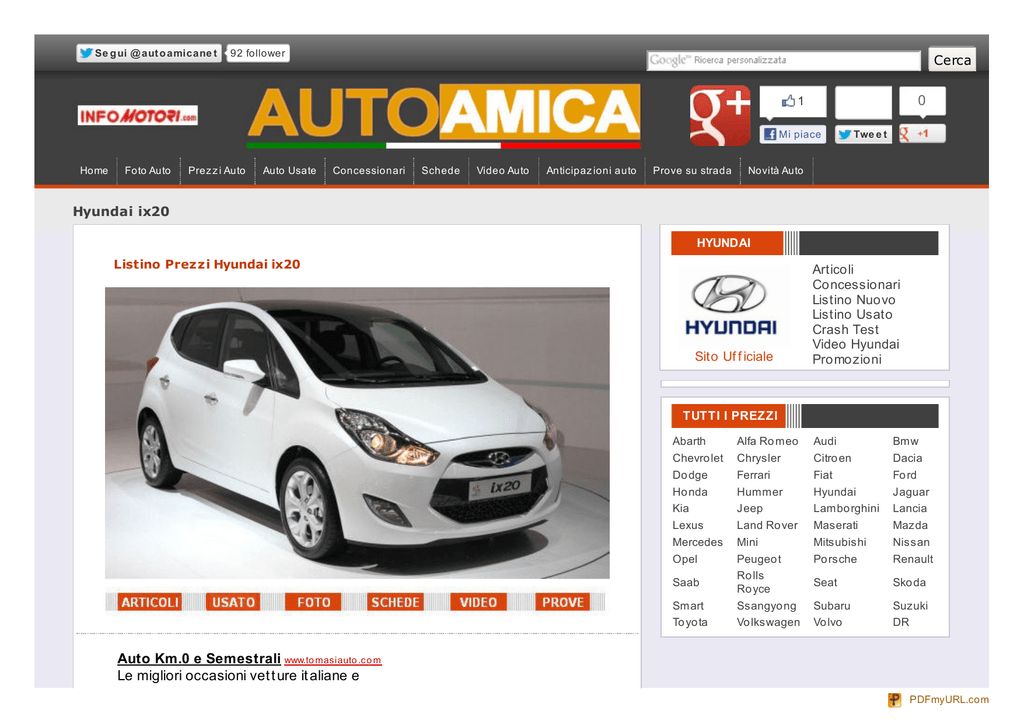Open the Schede menu item
This screenshot has height=724, width=1024.
pyautogui.click(x=441, y=170)
